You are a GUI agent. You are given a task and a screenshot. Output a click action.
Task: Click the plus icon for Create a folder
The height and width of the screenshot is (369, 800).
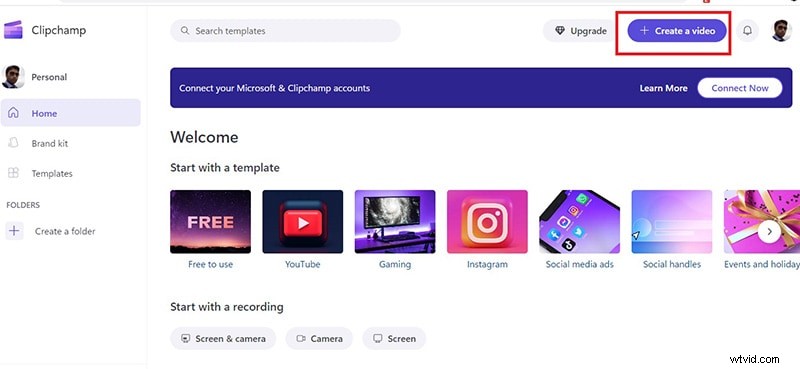[x=14, y=231]
